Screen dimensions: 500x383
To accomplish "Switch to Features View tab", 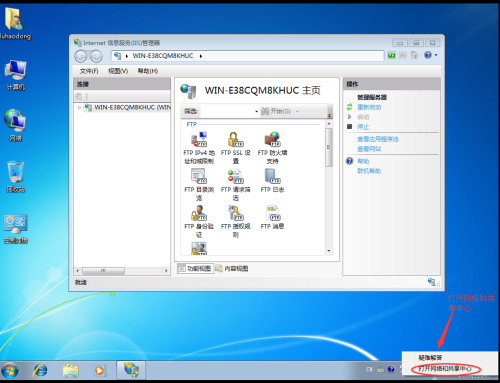I will pos(195,268).
